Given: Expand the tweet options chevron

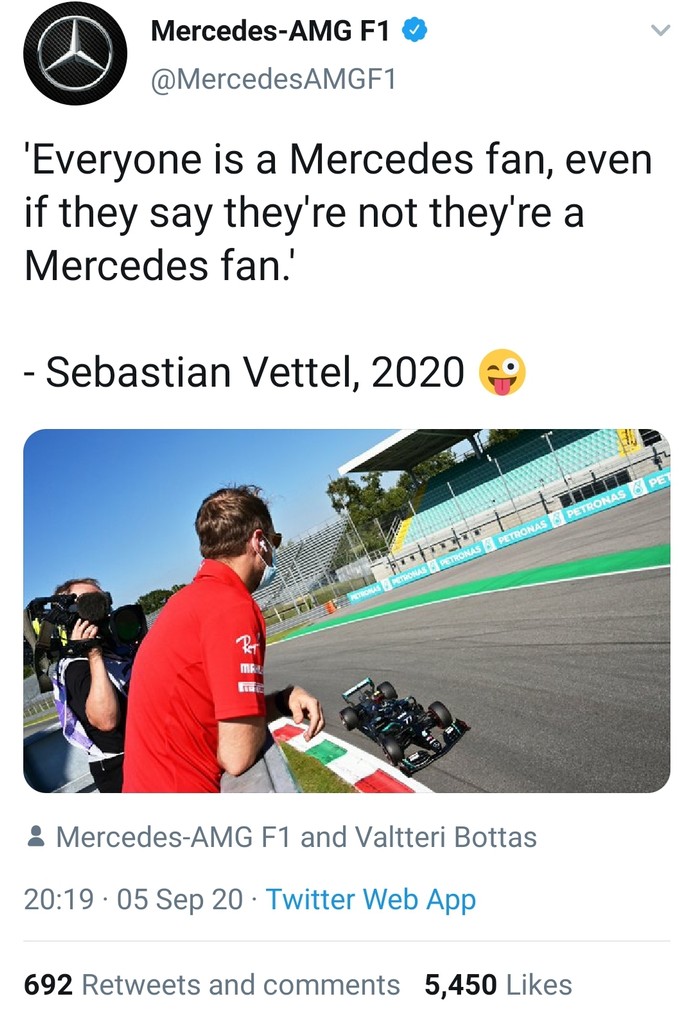Looking at the screenshot, I should (659, 31).
